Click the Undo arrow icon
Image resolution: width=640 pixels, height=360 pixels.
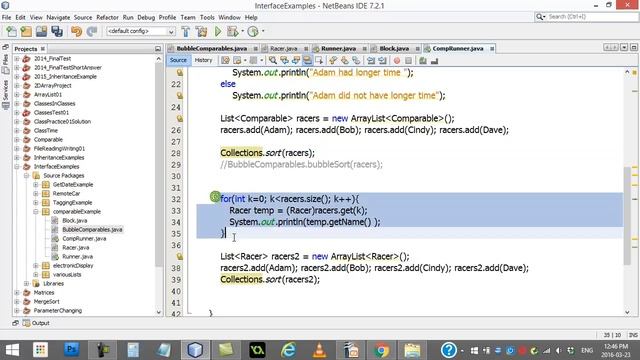(x=76, y=31)
